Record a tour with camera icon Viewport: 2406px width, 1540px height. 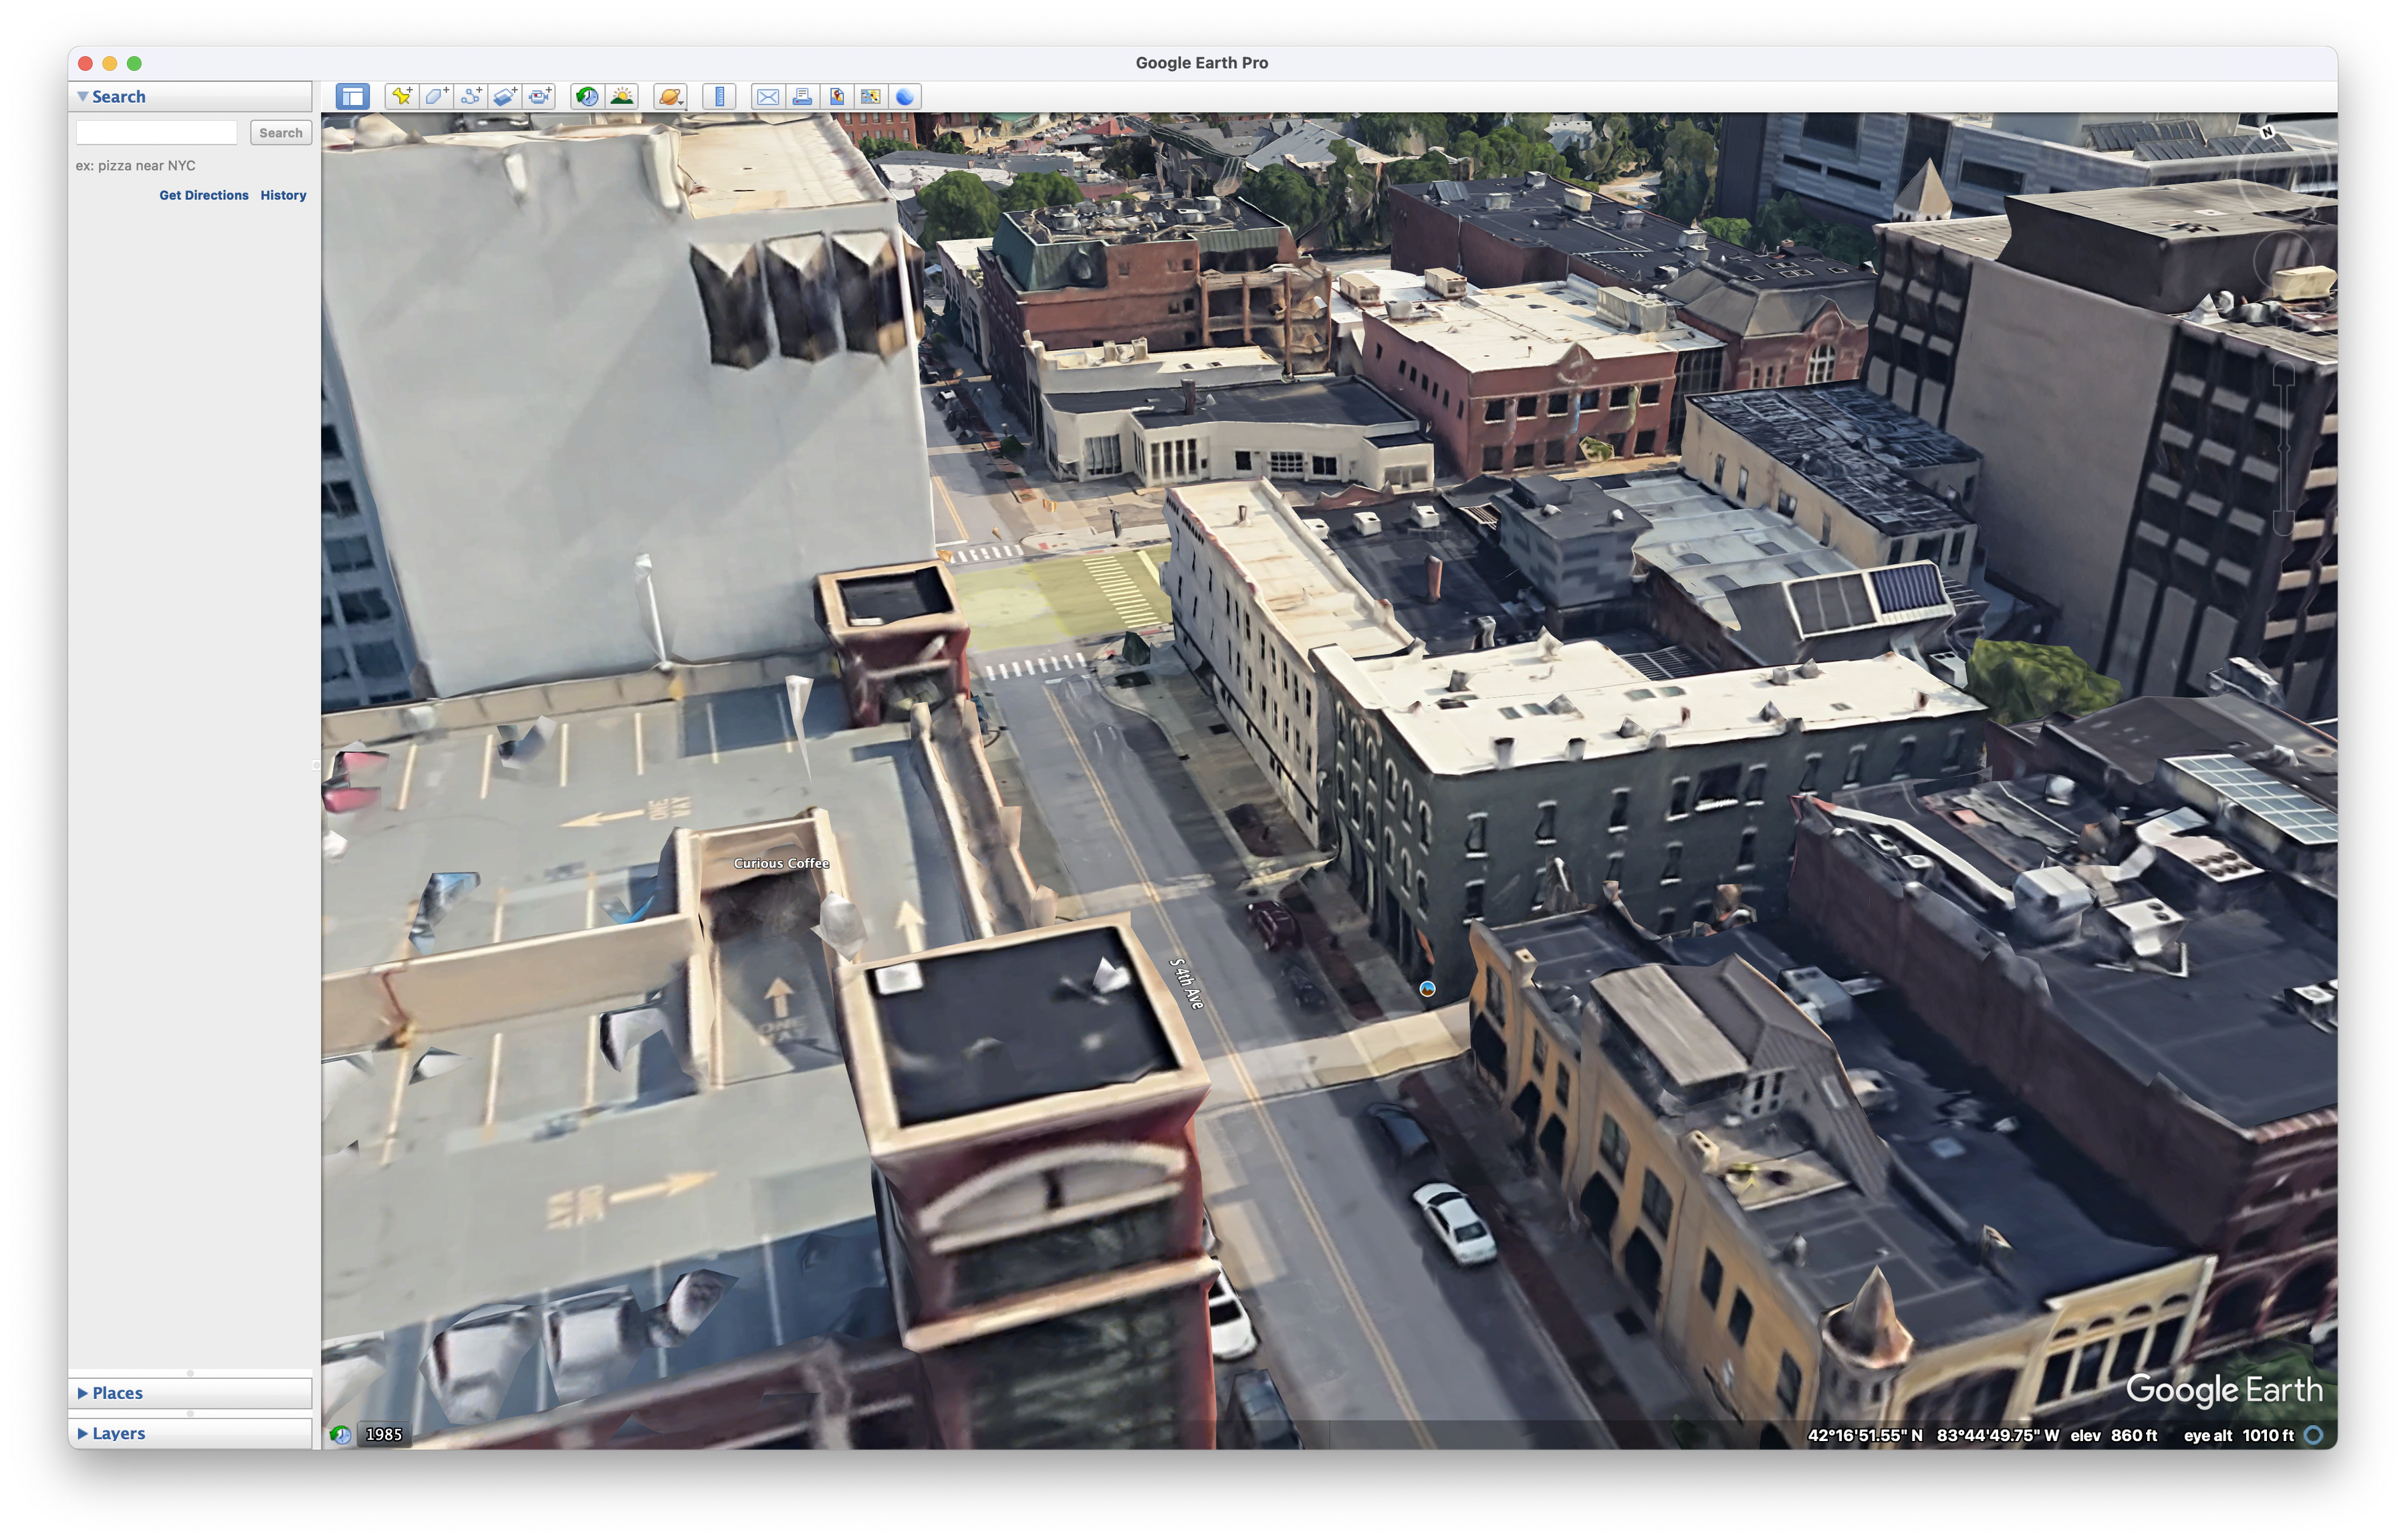(x=540, y=97)
